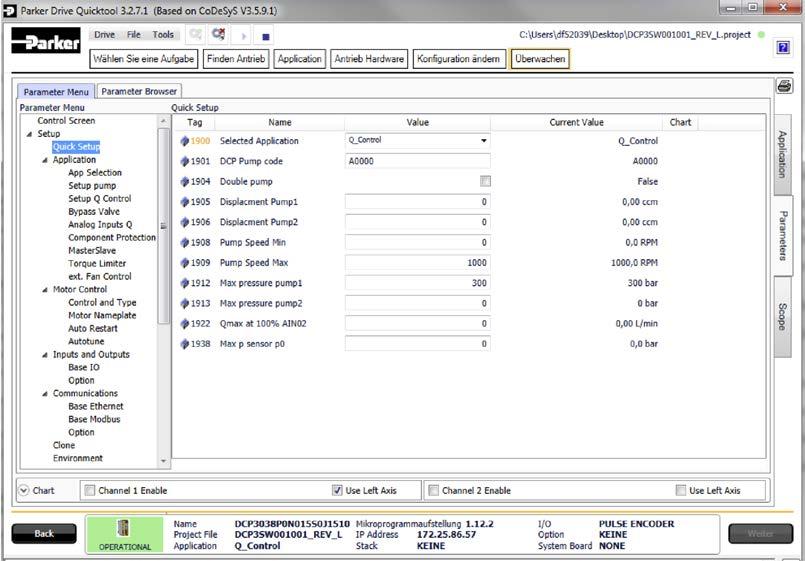805x561 pixels.
Task: Select the Parameters side tab
Action: point(783,236)
